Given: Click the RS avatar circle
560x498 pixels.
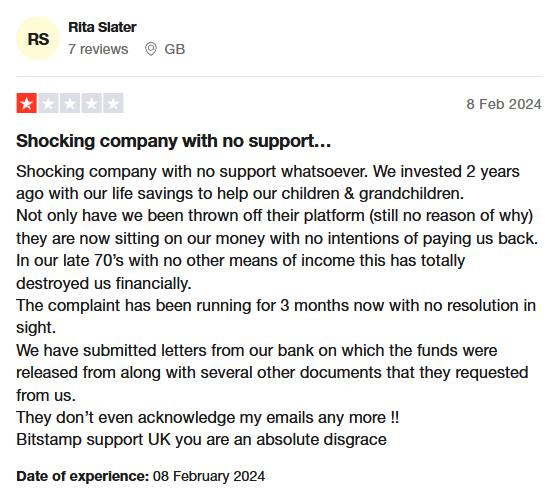Looking at the screenshot, I should pyautogui.click(x=38, y=38).
